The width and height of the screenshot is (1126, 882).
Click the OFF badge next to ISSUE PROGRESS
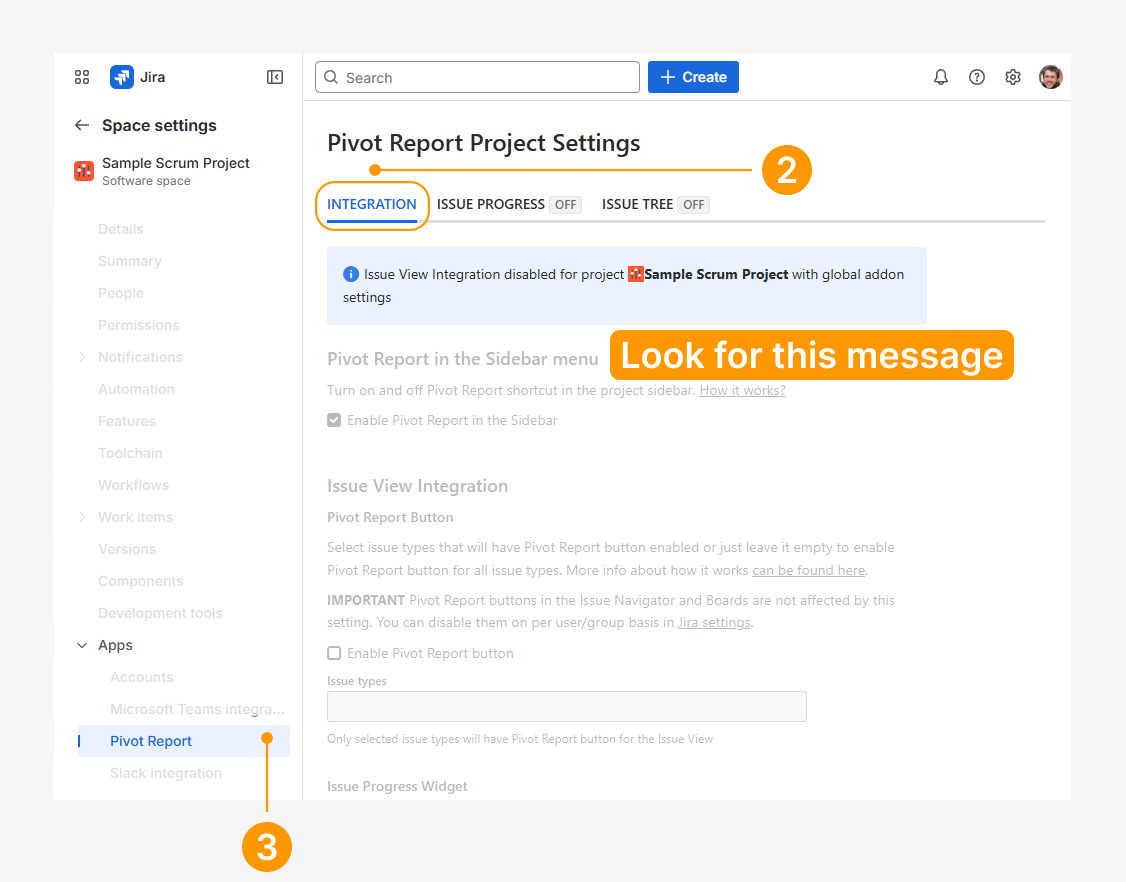pos(565,205)
